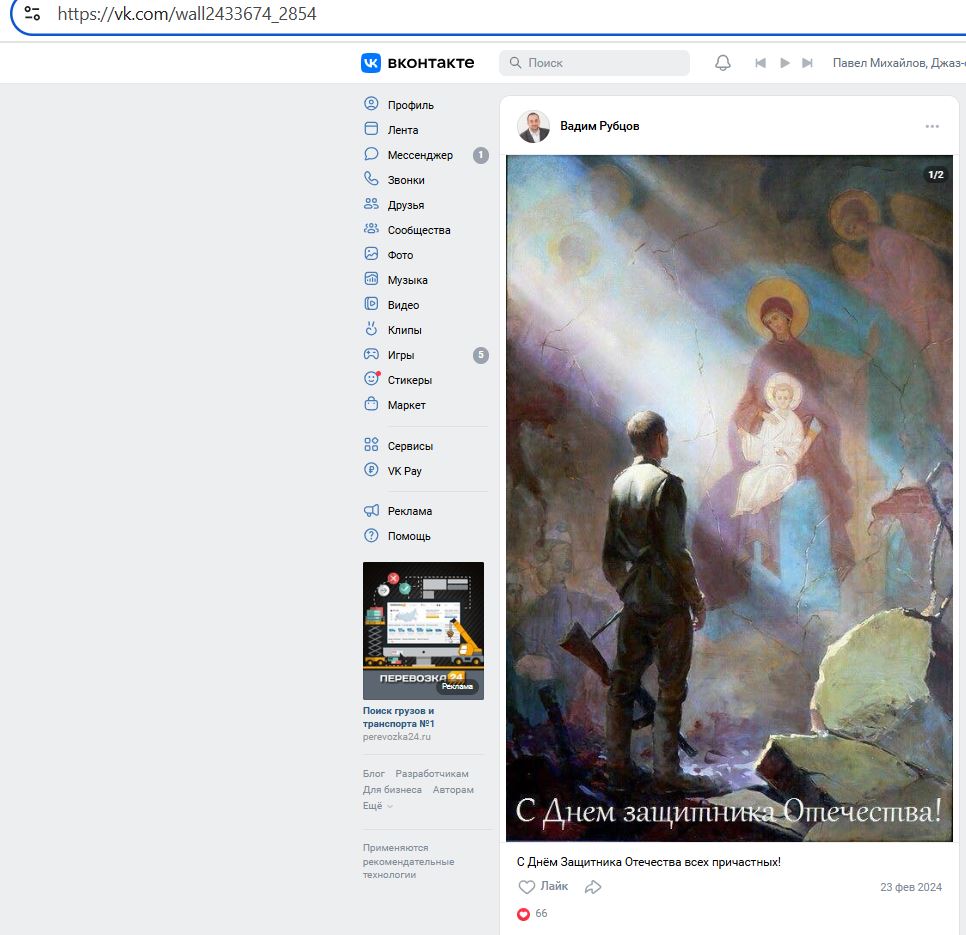
Task: Open the Видео section label
Action: (404, 306)
